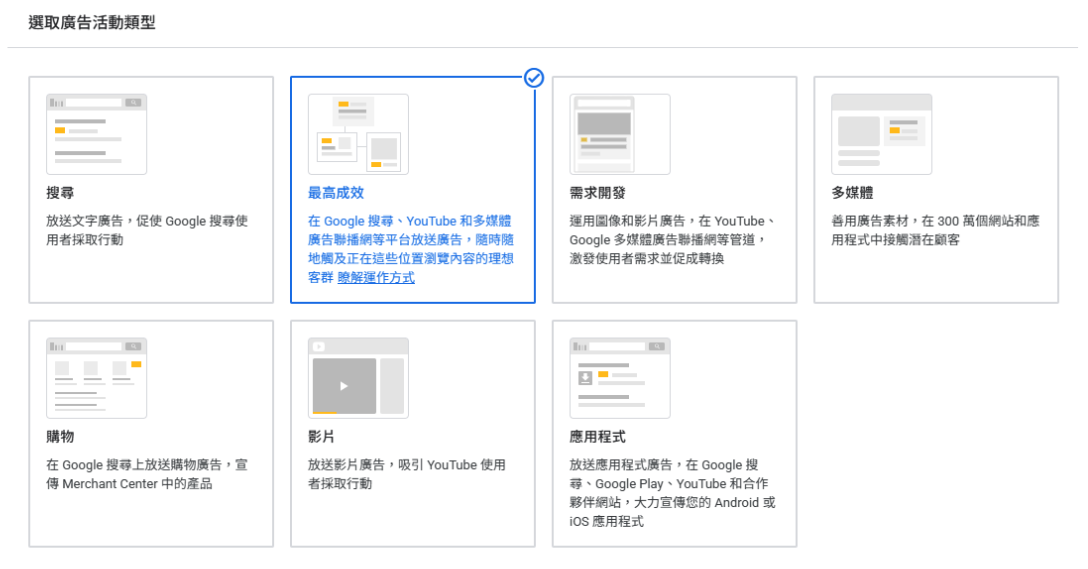Choose the 影片 campaign type title
1088x569 pixels.
click(321, 437)
